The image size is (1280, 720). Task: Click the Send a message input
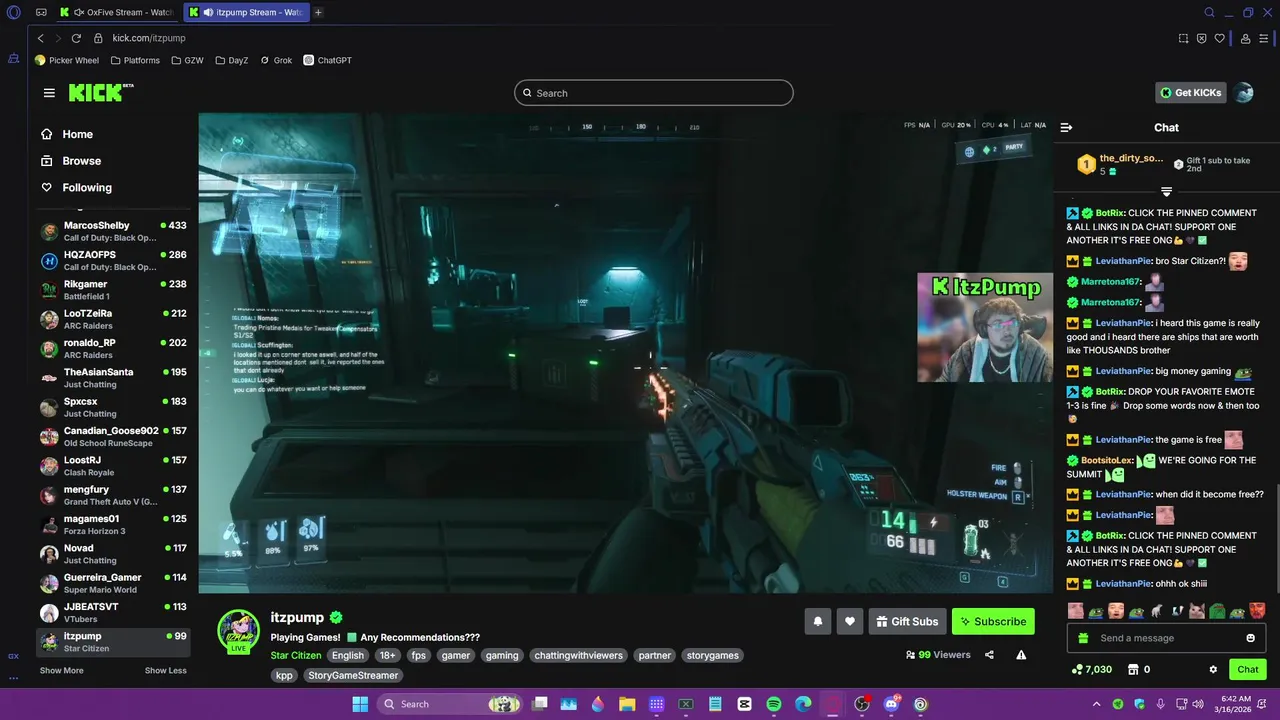(1165, 638)
